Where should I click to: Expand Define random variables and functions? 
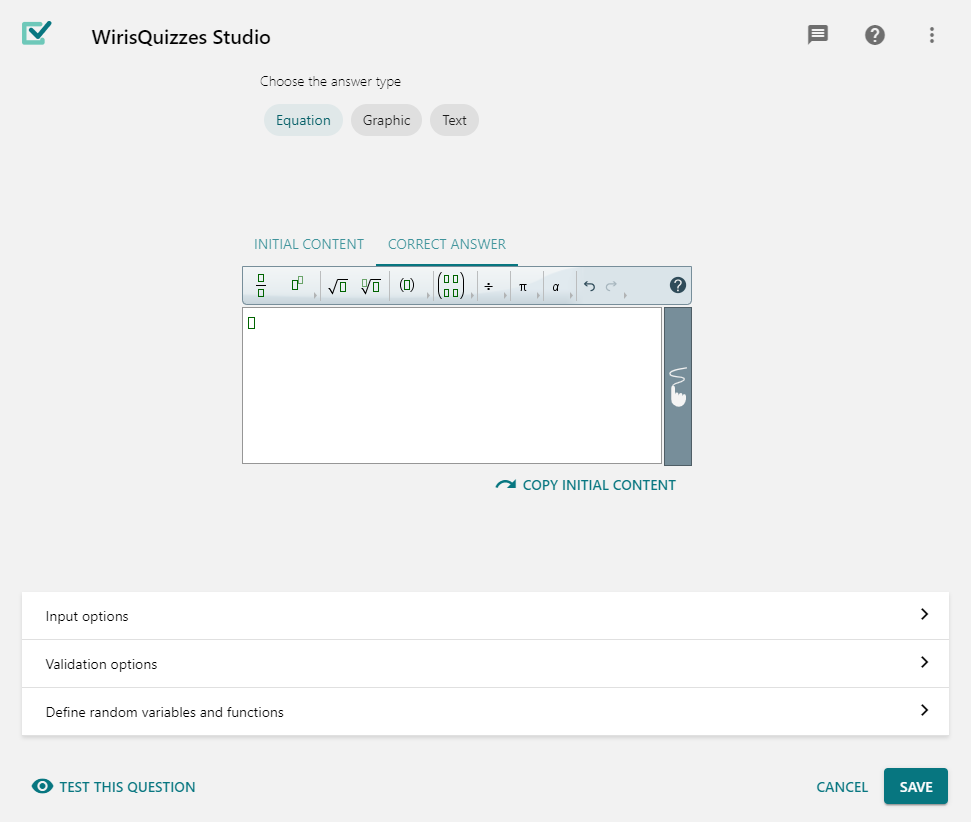(x=486, y=712)
